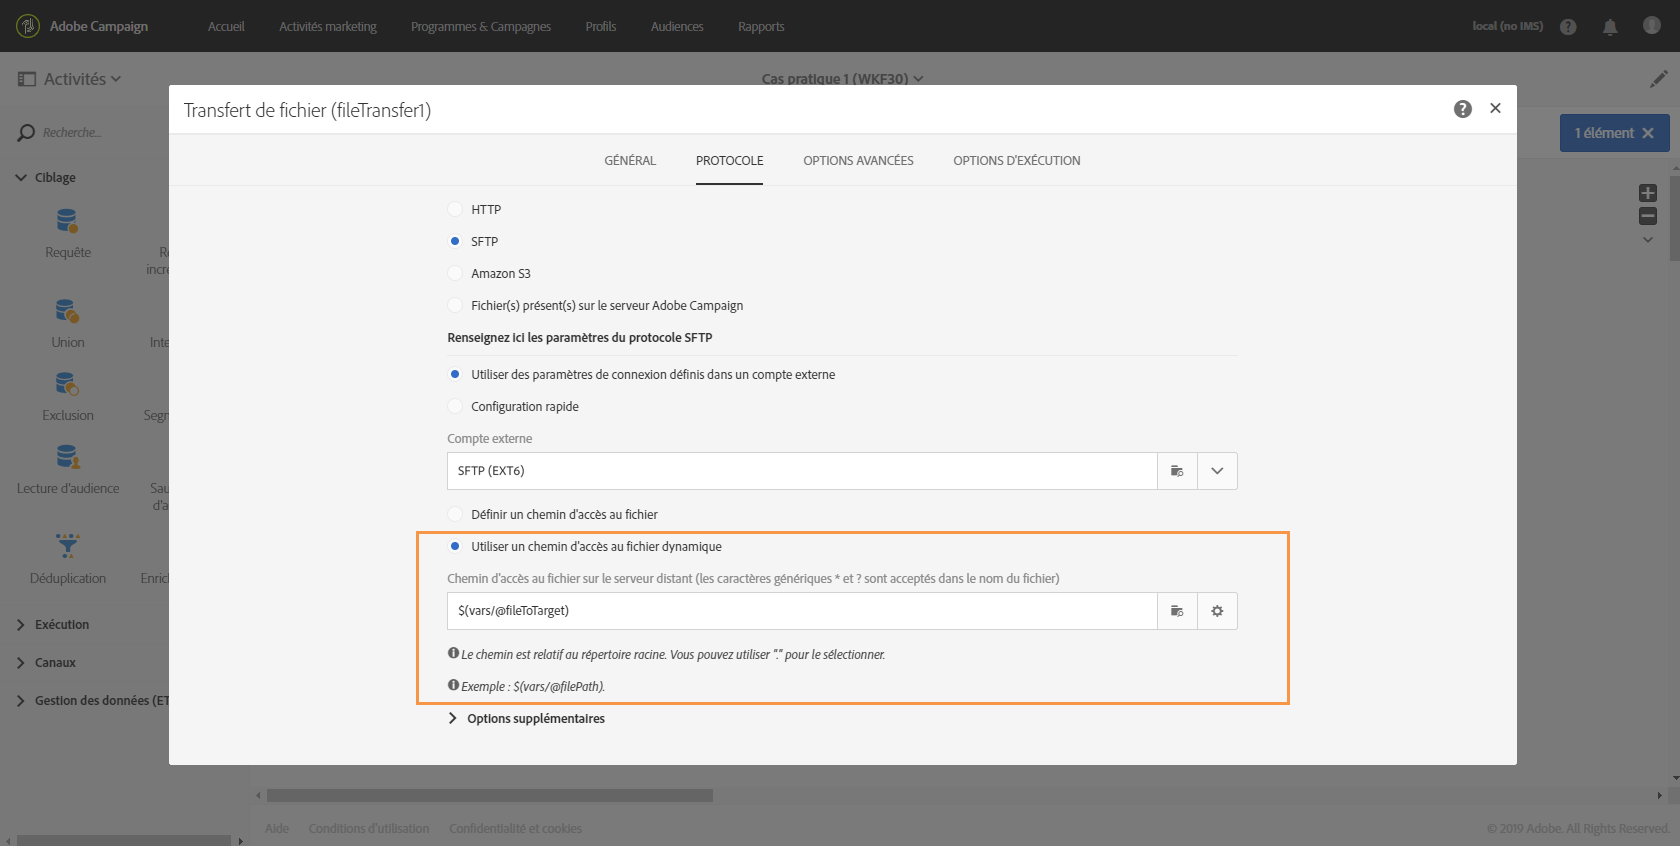Switch to the PROTOCOLE tab
Viewport: 1680px width, 846px height.
[730, 160]
